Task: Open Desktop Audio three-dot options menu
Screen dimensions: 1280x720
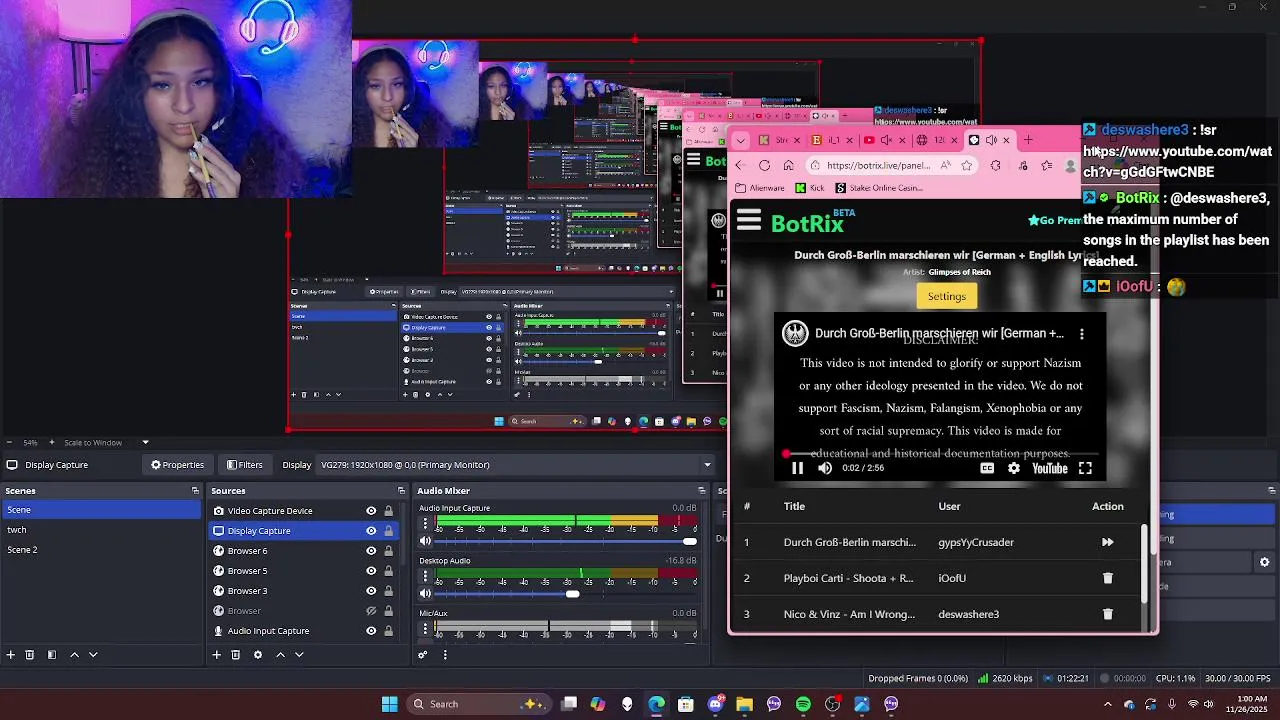Action: (425, 576)
